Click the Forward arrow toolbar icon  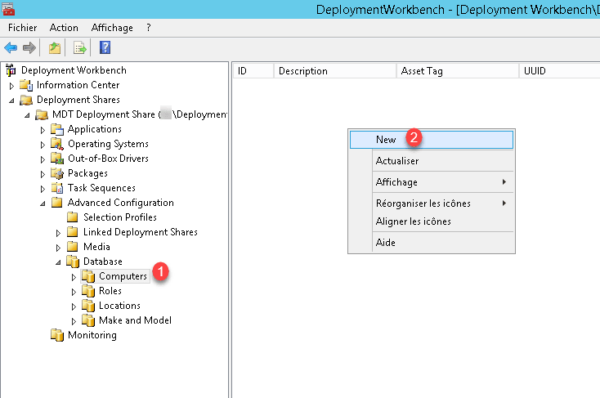(x=29, y=48)
